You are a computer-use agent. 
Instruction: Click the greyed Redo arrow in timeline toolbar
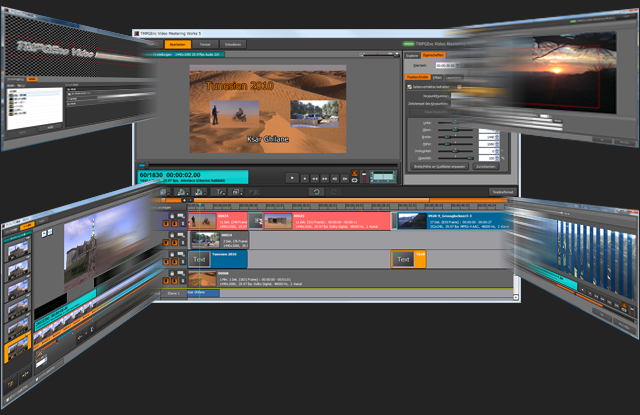point(334,192)
